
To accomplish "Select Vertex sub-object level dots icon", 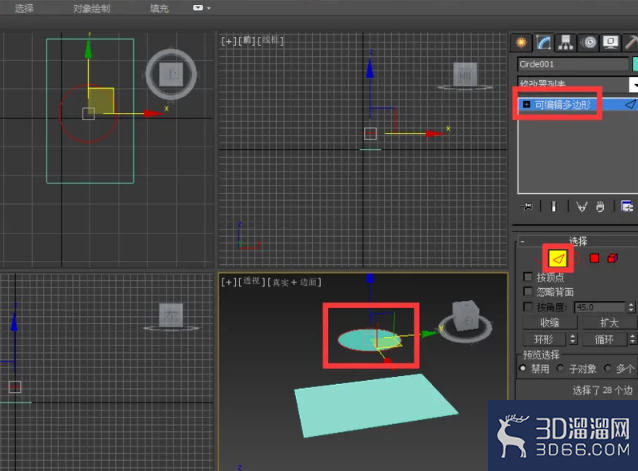I will (538, 258).
